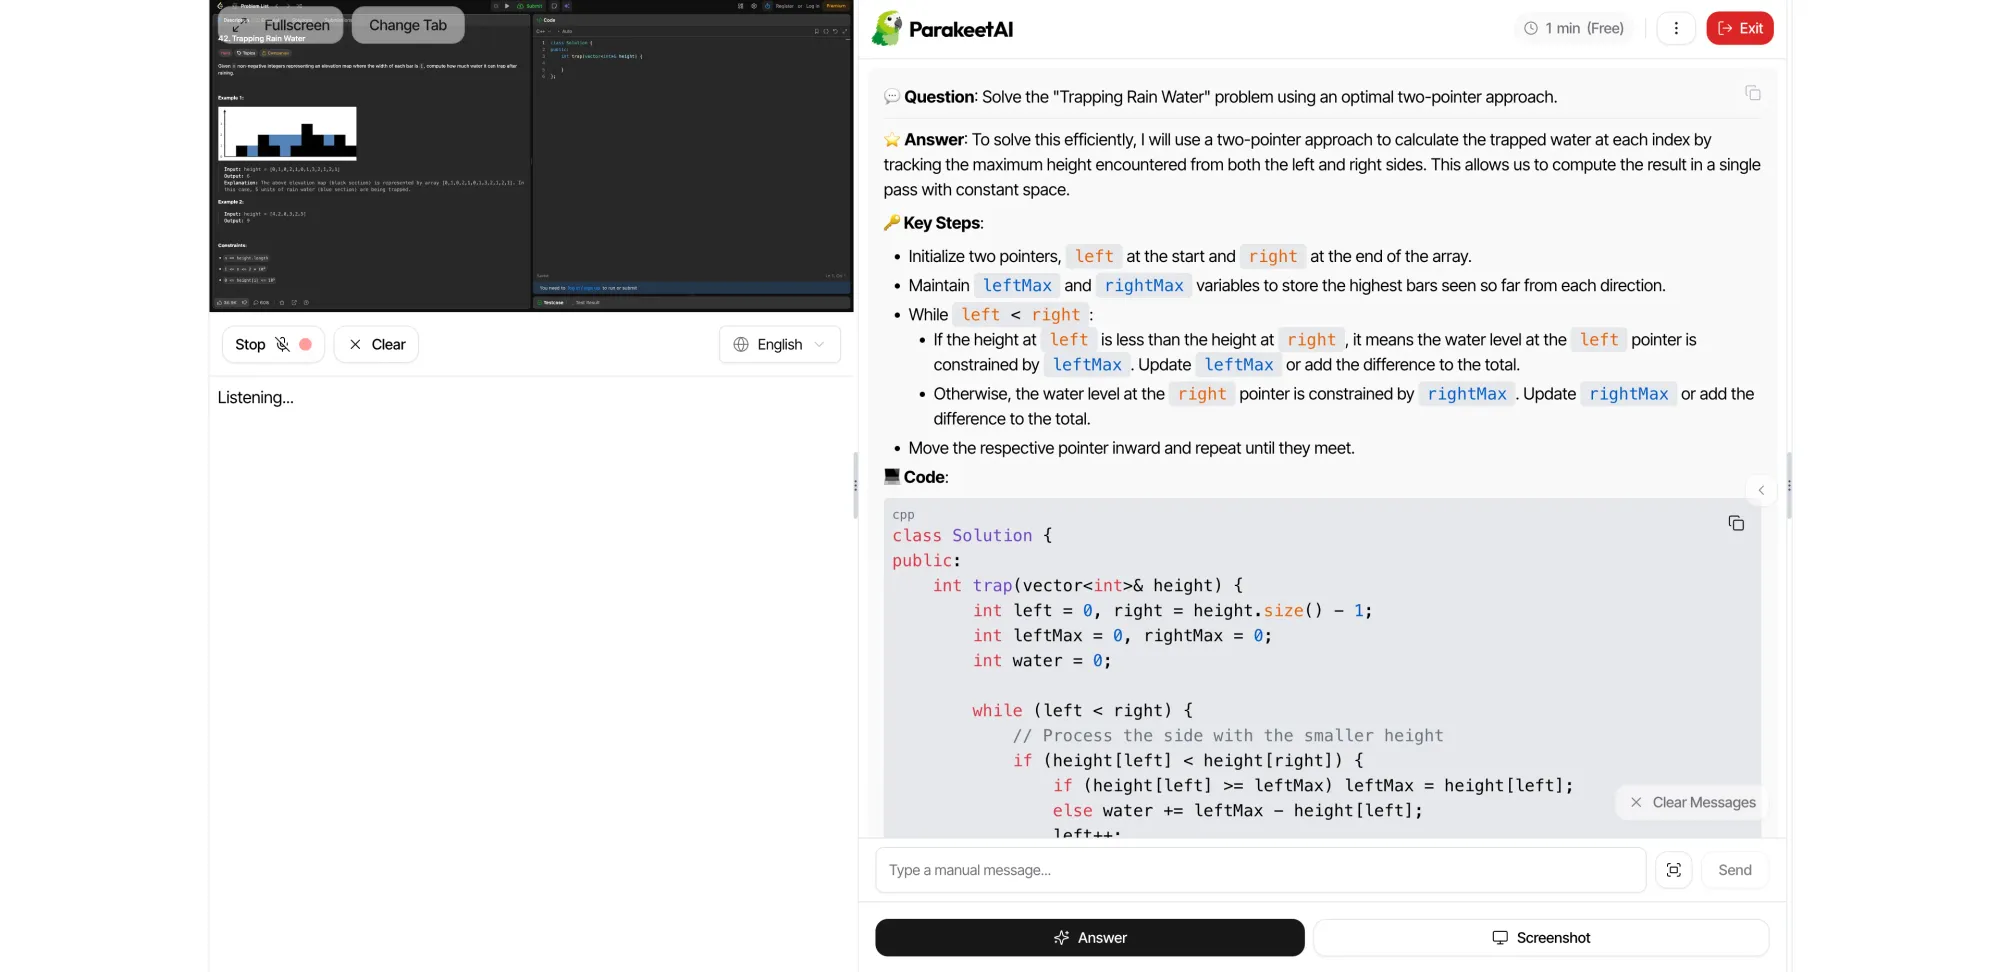Copy the whole answer using the top copy icon
The height and width of the screenshot is (972, 2000).
1753,93
